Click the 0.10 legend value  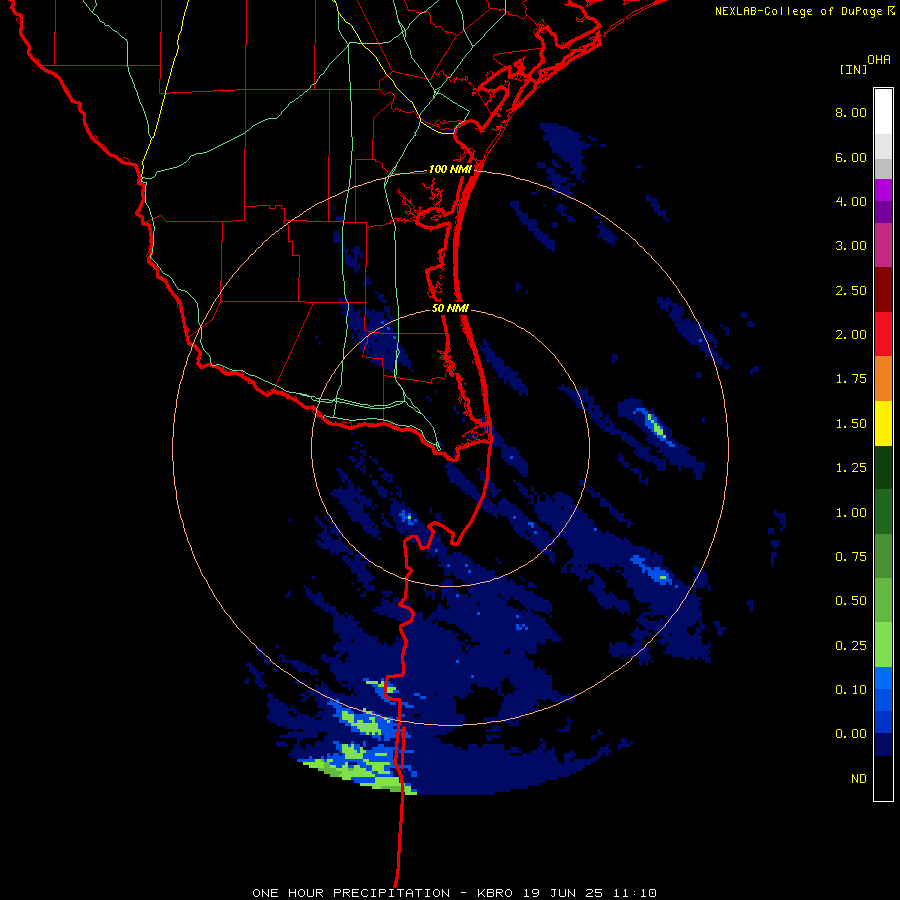click(x=851, y=690)
